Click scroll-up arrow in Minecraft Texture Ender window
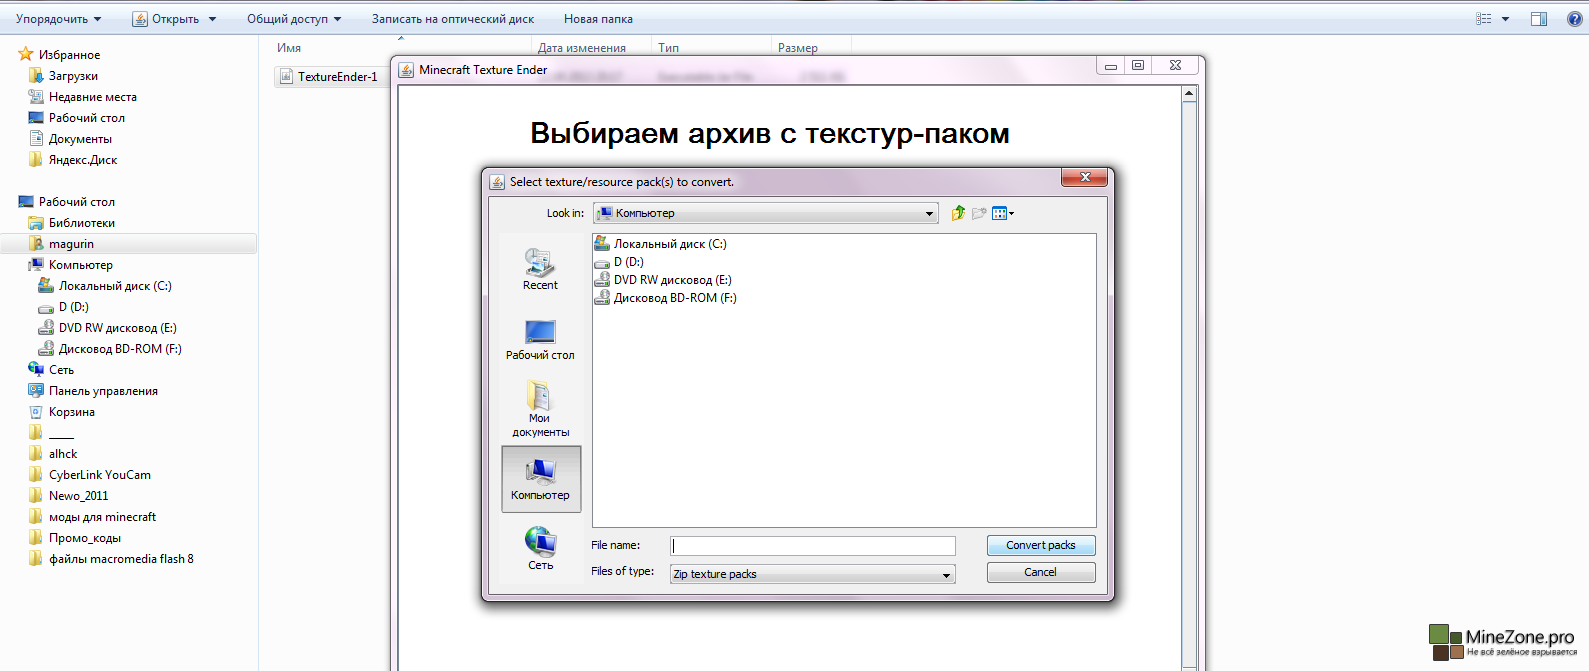The height and width of the screenshot is (671, 1589). point(1189,94)
